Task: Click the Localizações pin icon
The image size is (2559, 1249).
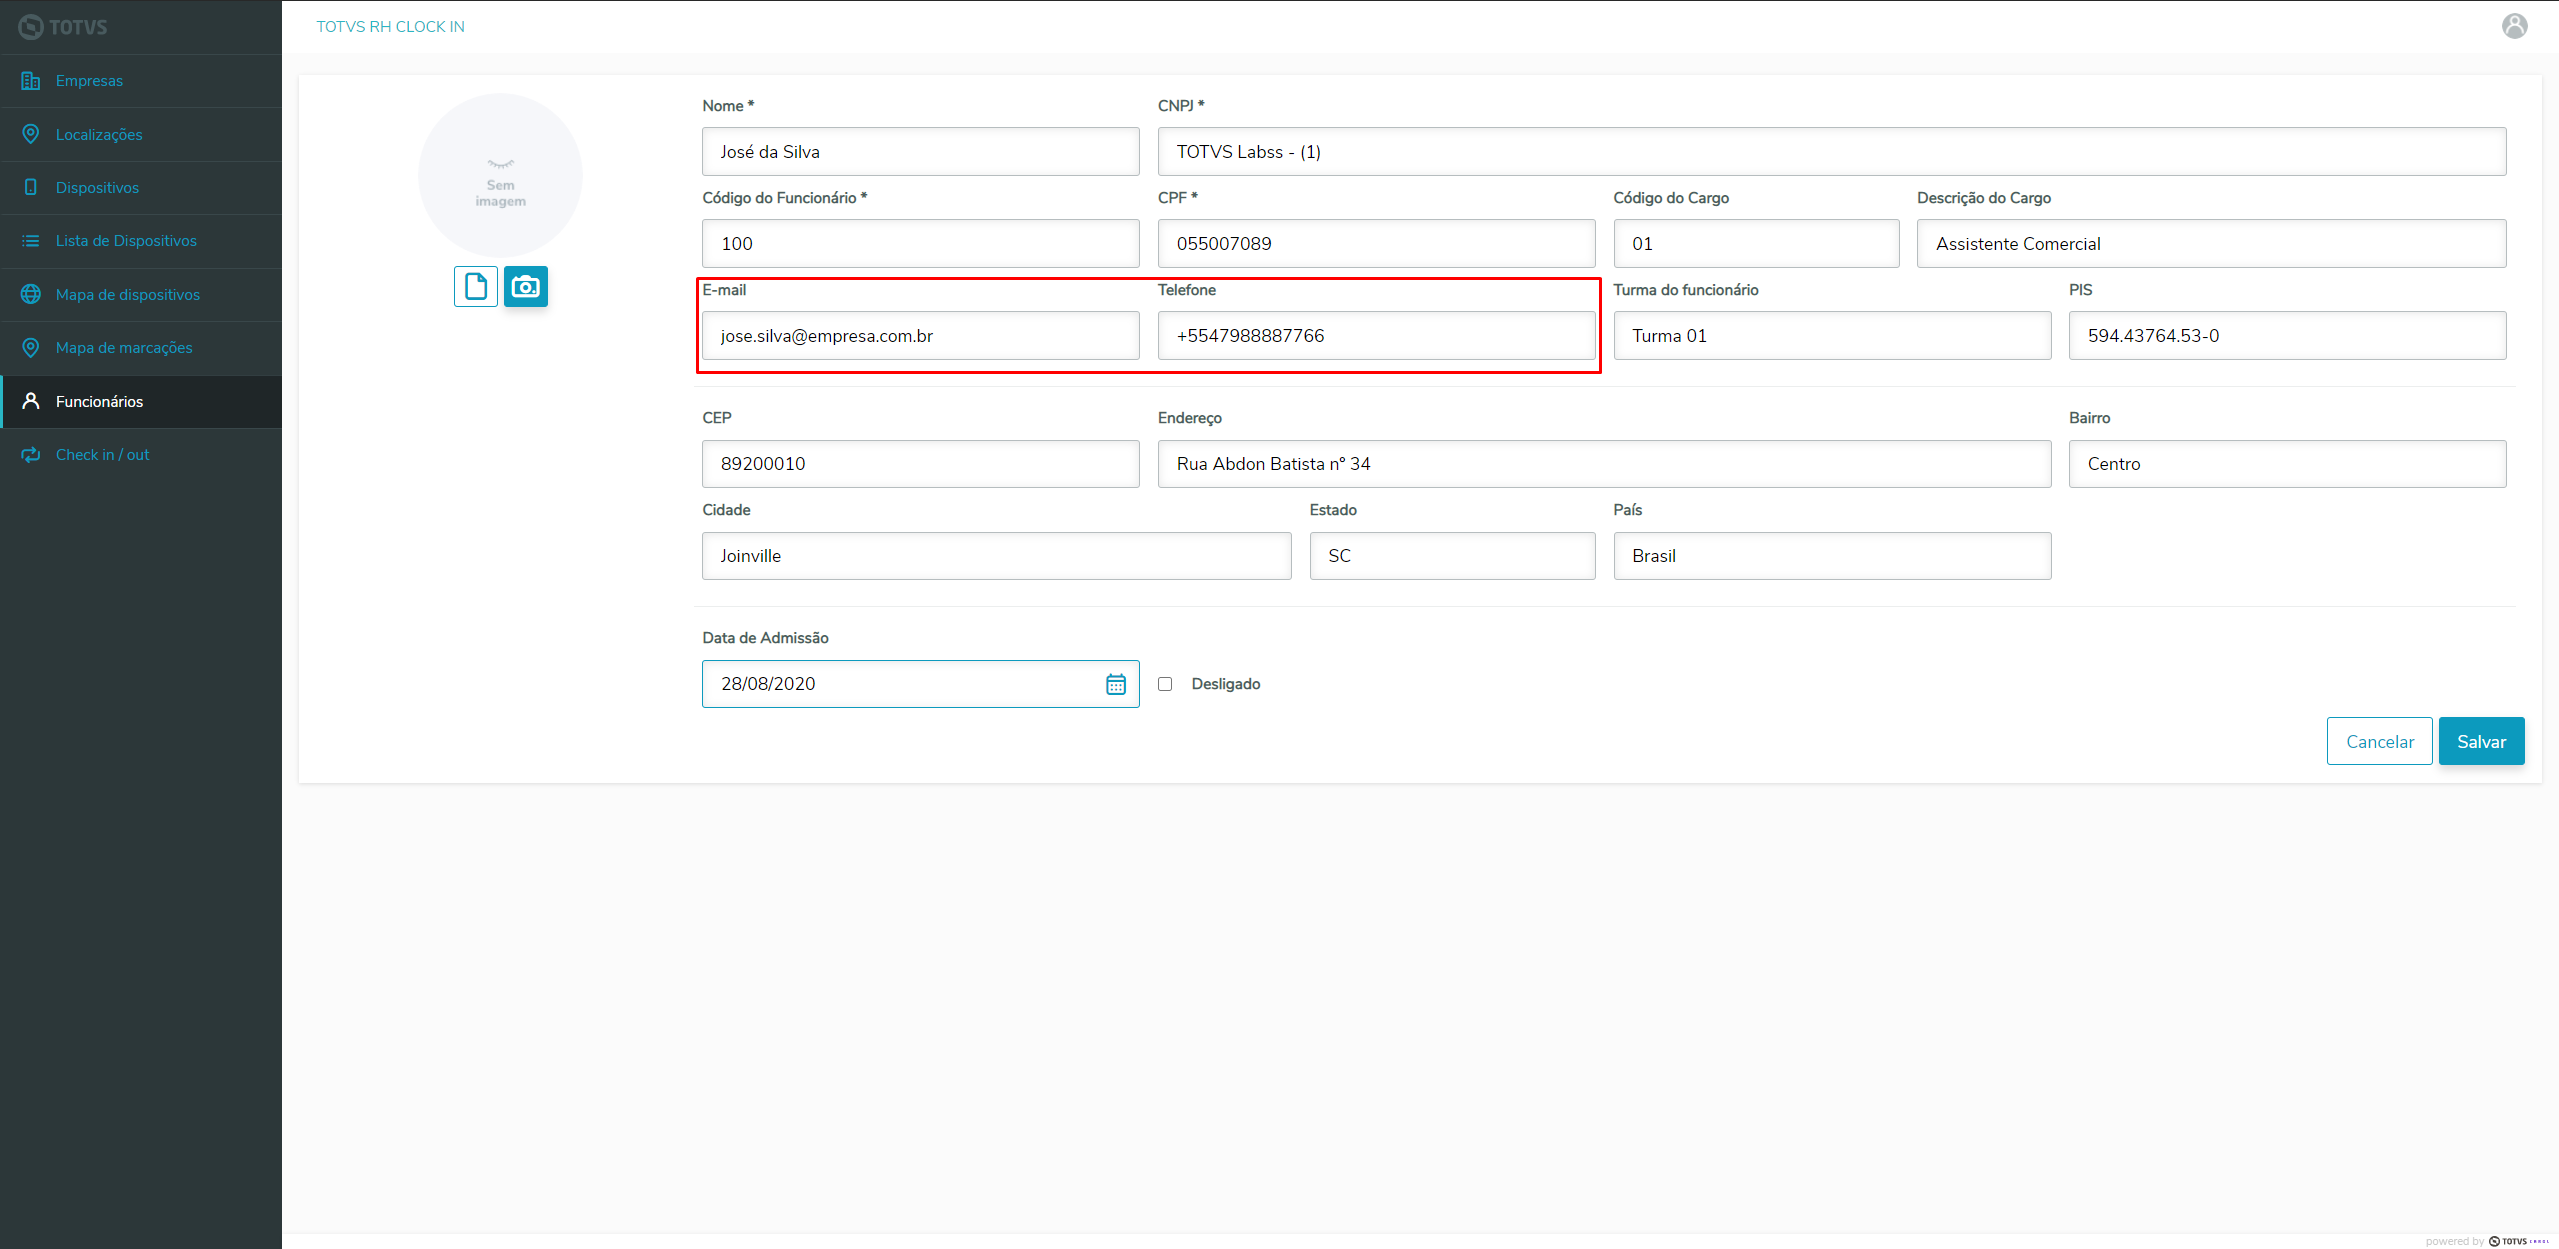Action: 31,134
